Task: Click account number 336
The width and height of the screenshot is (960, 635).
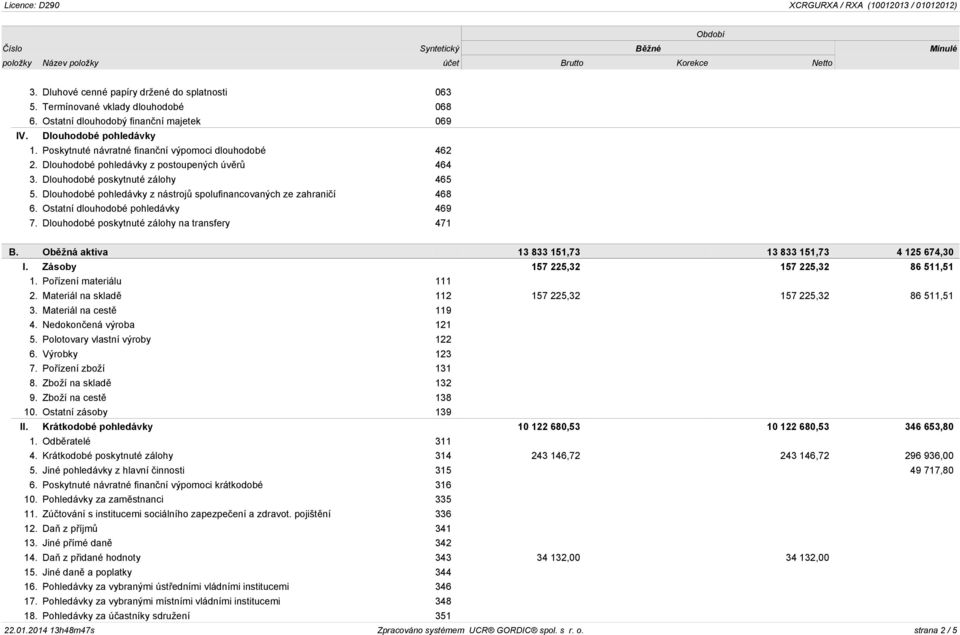Action: pyautogui.click(x=443, y=514)
